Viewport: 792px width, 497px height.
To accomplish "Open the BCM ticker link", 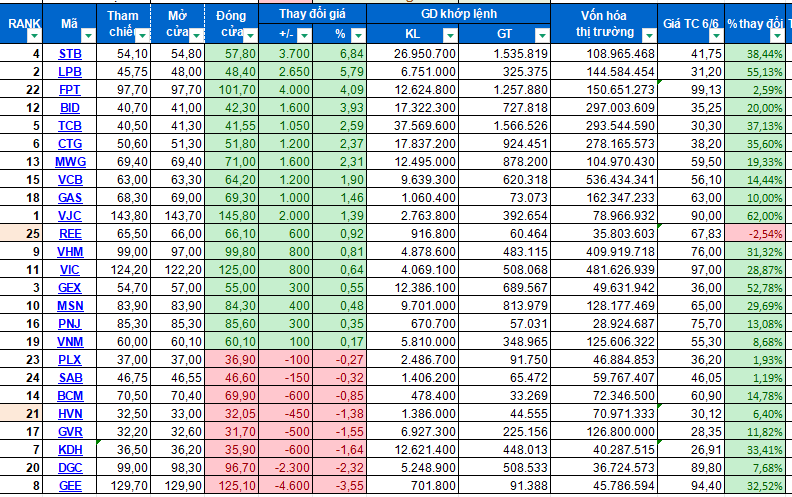I will [70, 396].
